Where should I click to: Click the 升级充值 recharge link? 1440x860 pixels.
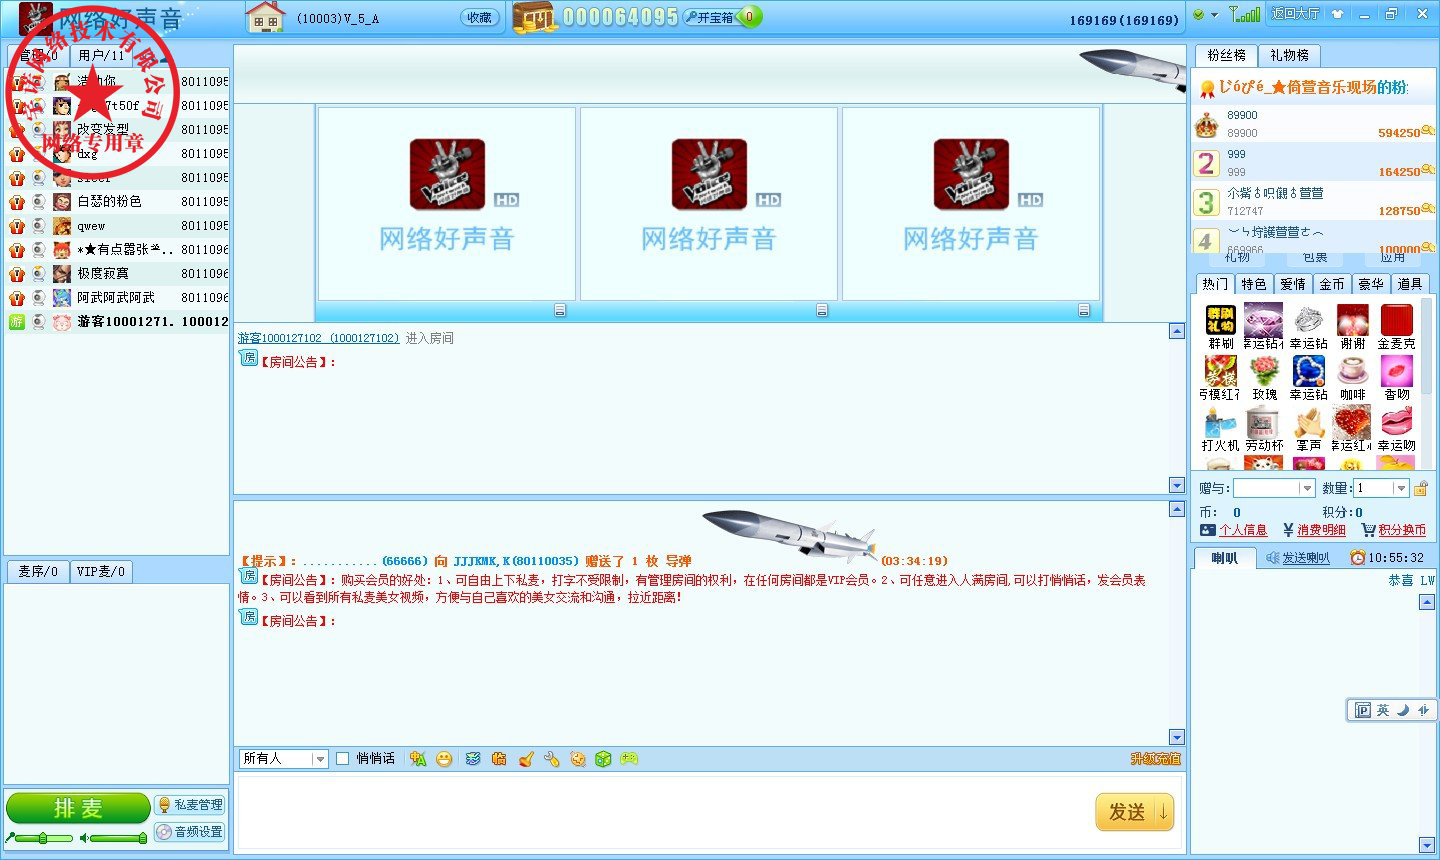(x=1155, y=759)
